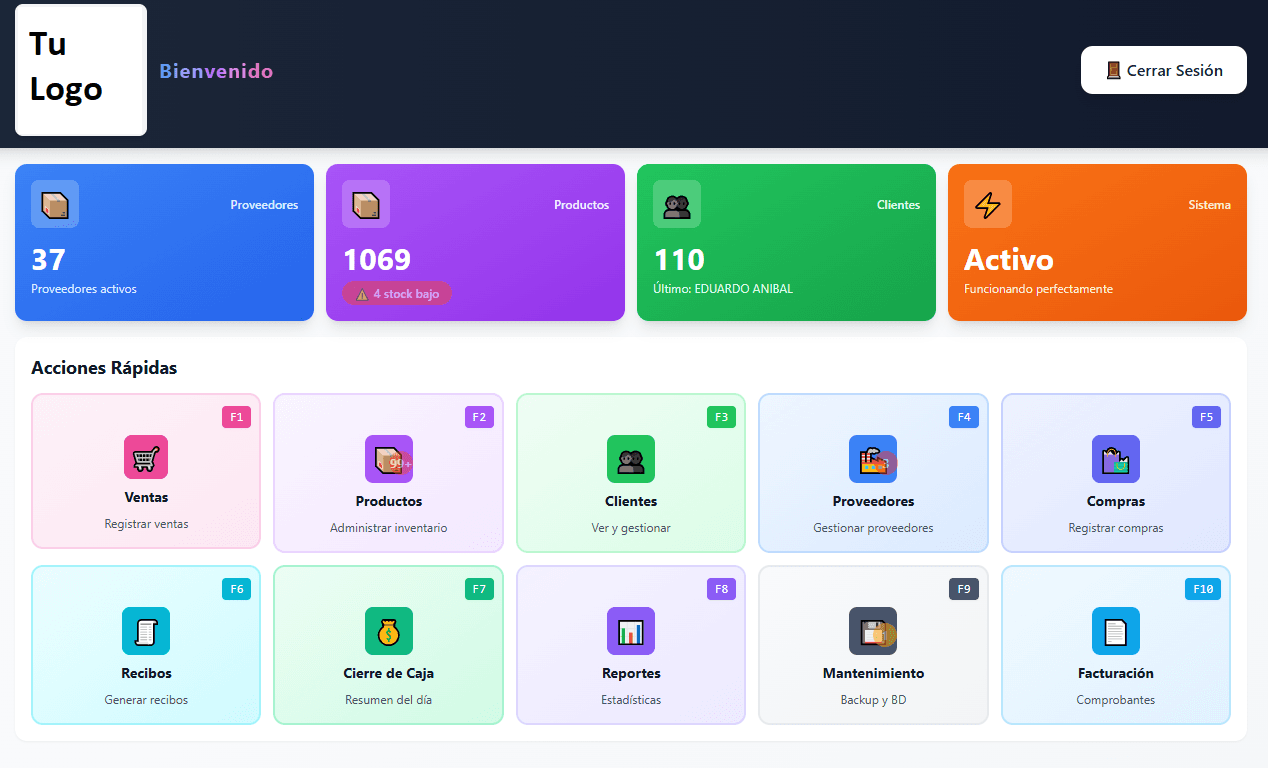This screenshot has height=768, width=1268.
Task: Click the Registrar ventas description
Action: (146, 524)
